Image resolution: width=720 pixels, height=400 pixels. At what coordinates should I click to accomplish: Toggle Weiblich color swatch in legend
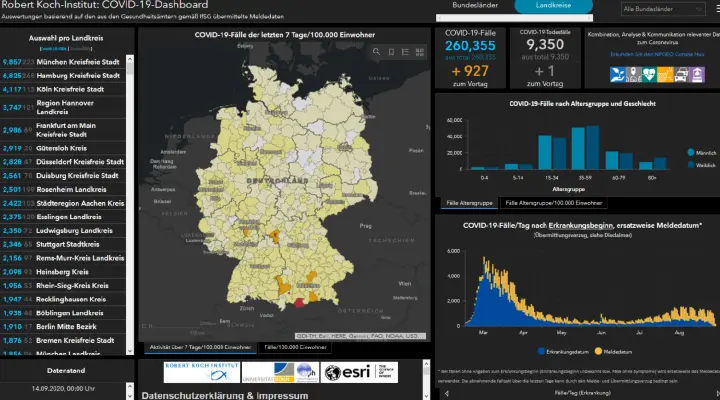[x=690, y=164]
